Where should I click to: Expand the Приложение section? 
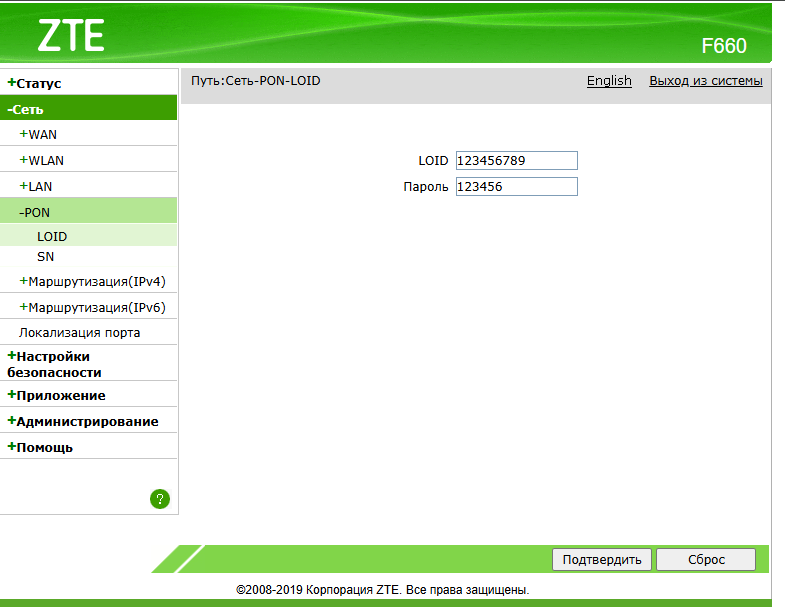[56, 395]
